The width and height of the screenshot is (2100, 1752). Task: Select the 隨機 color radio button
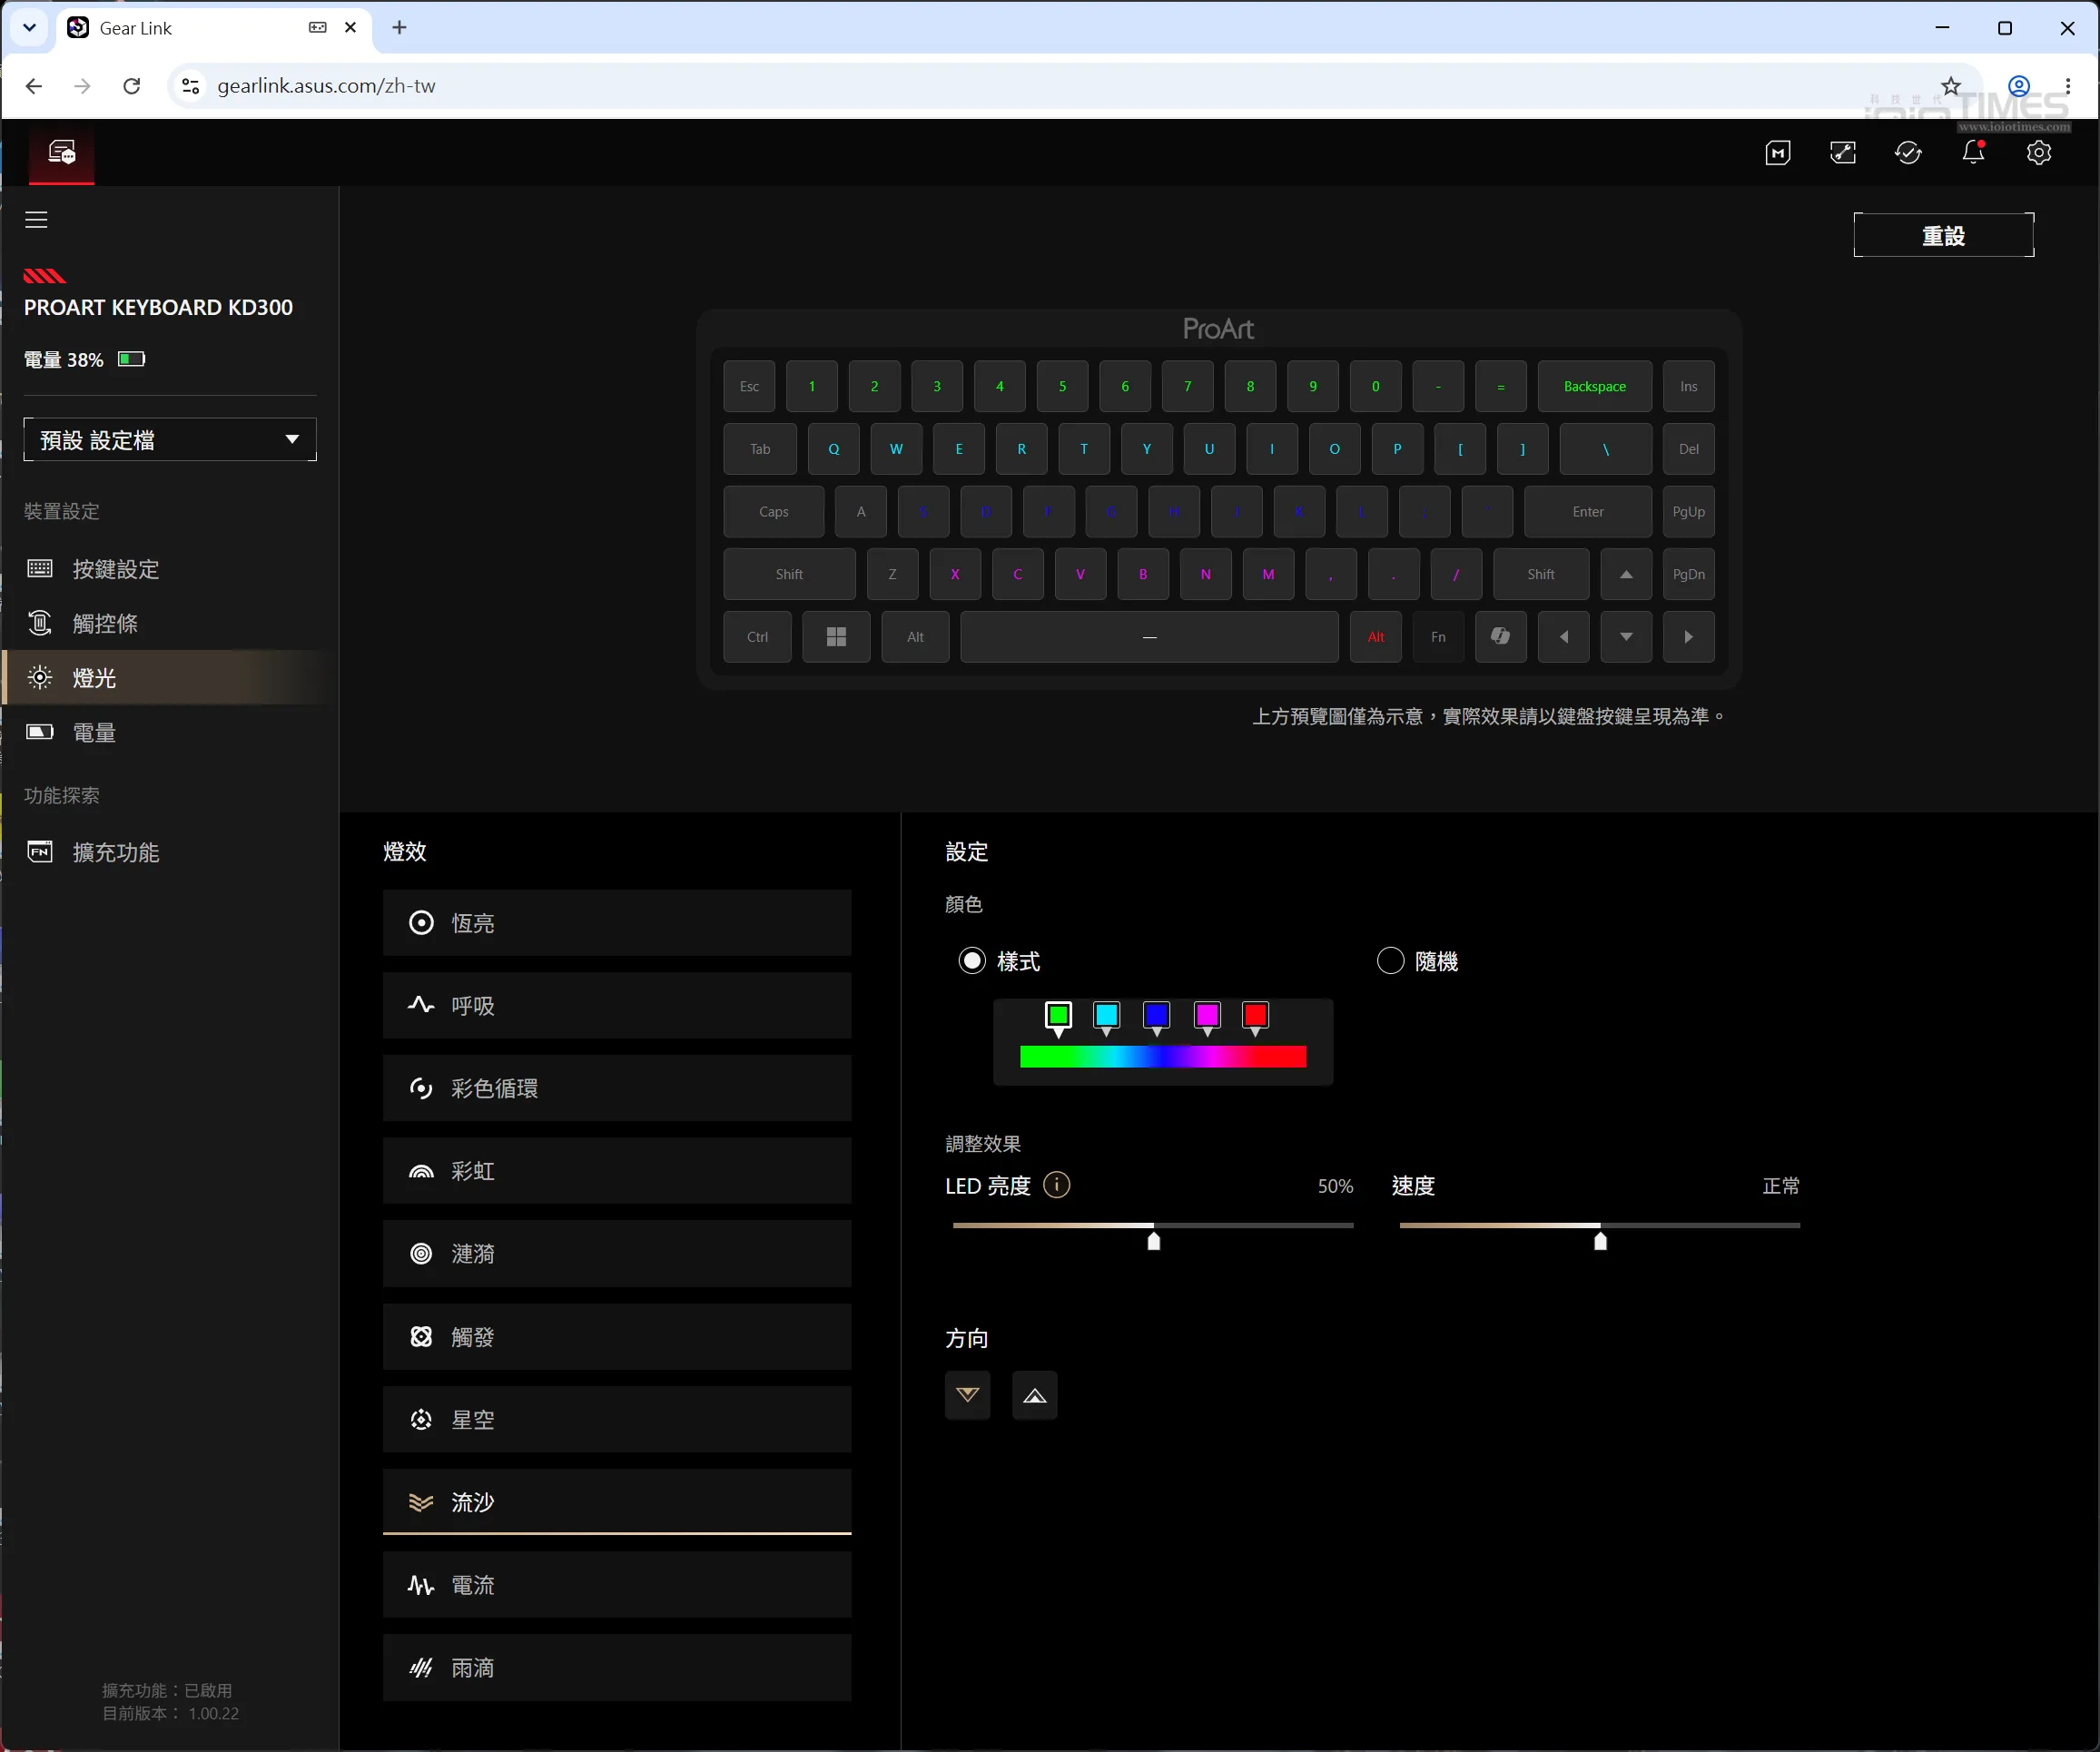[1390, 961]
